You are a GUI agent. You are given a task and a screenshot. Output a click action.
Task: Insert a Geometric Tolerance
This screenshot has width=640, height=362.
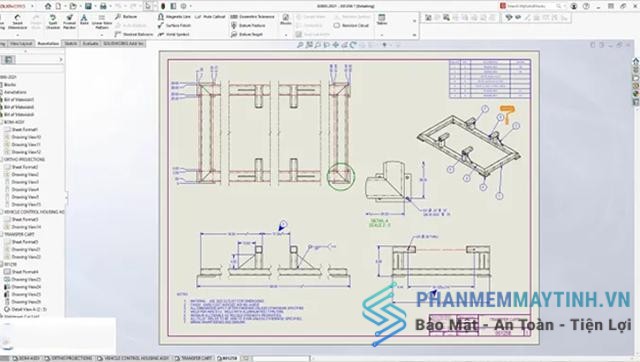[x=253, y=16]
